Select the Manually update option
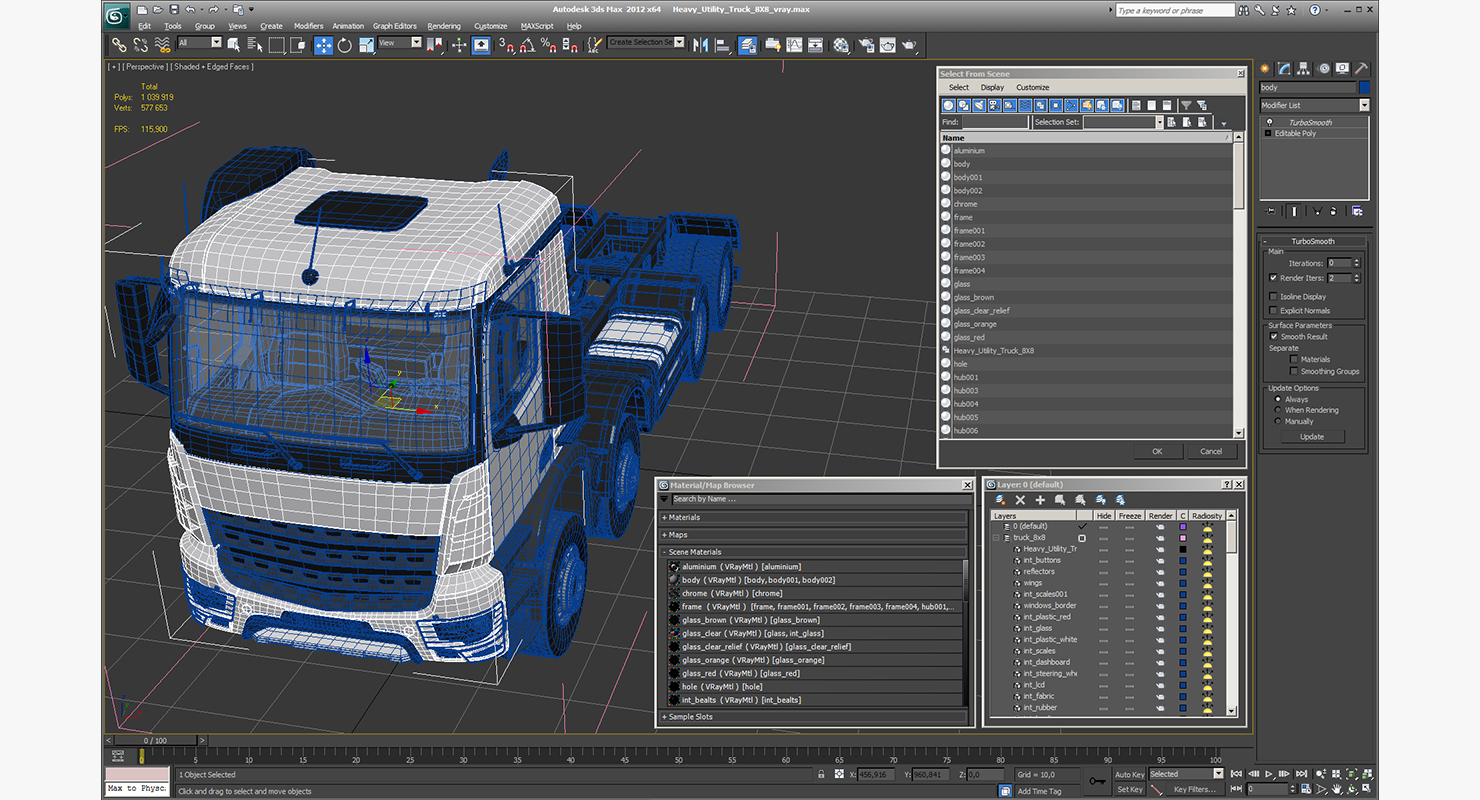The width and height of the screenshot is (1480, 800). [x=1278, y=421]
